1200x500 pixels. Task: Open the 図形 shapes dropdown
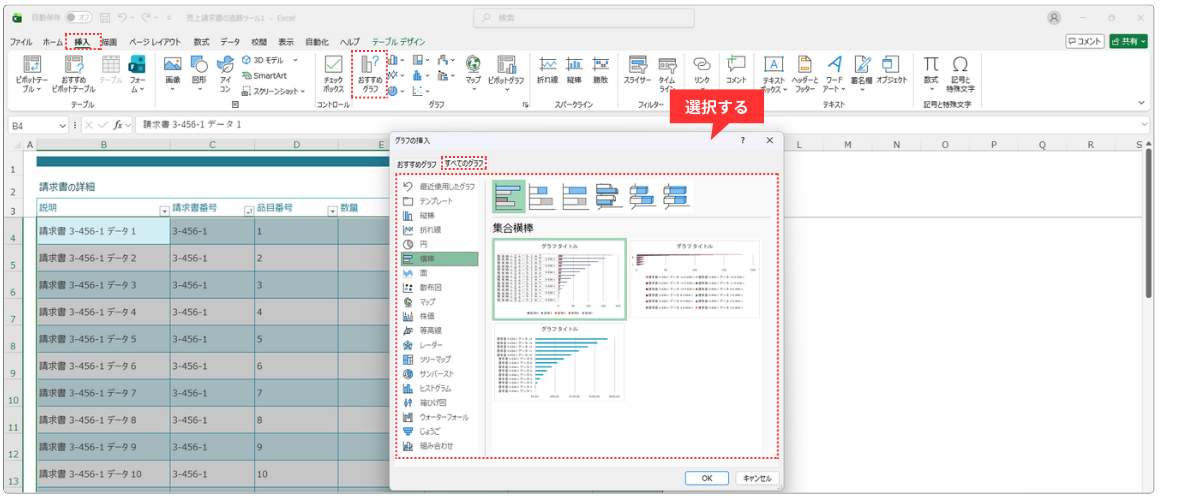[x=199, y=72]
